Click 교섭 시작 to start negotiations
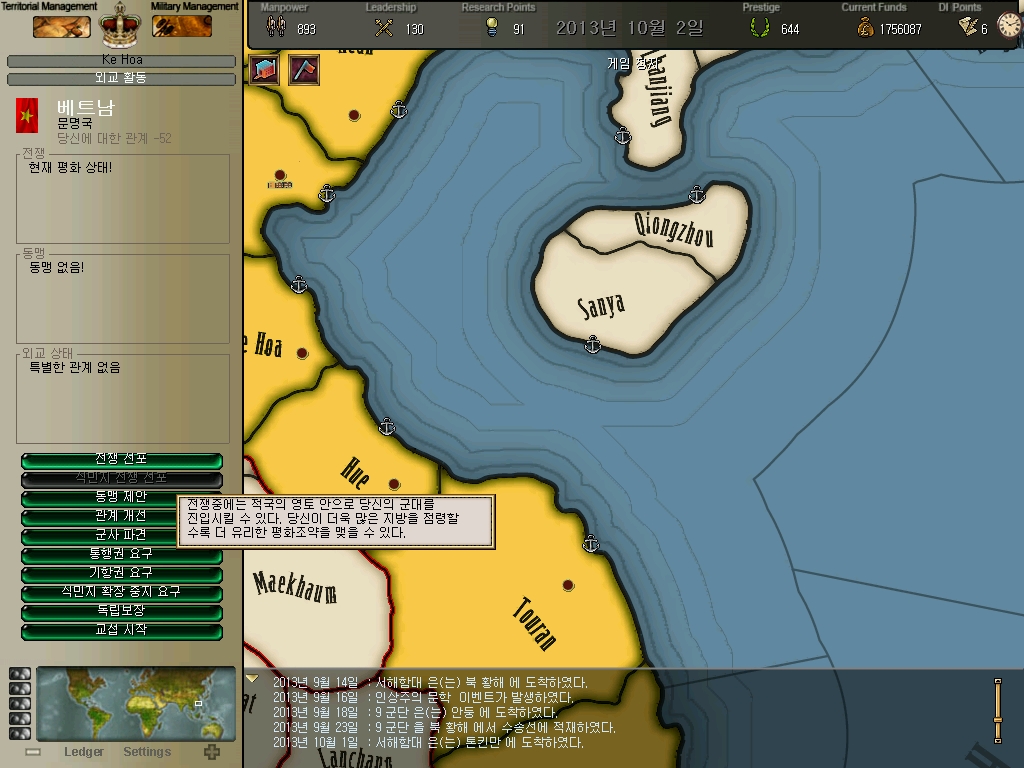Screen dimensions: 1024x768 point(121,630)
